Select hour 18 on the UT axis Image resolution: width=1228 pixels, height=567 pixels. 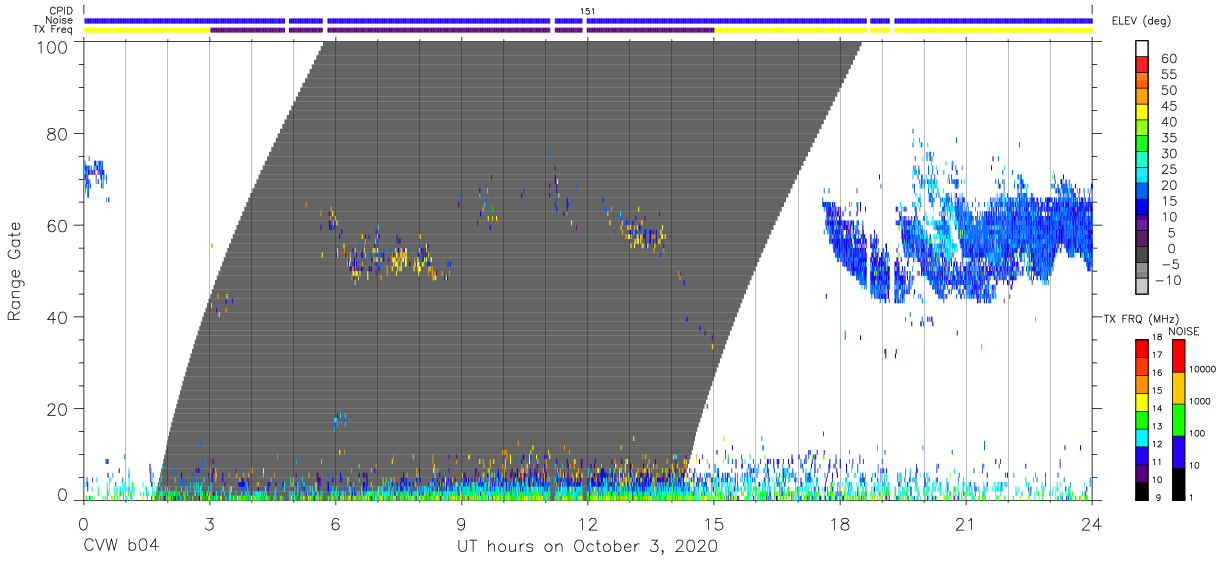840,524
